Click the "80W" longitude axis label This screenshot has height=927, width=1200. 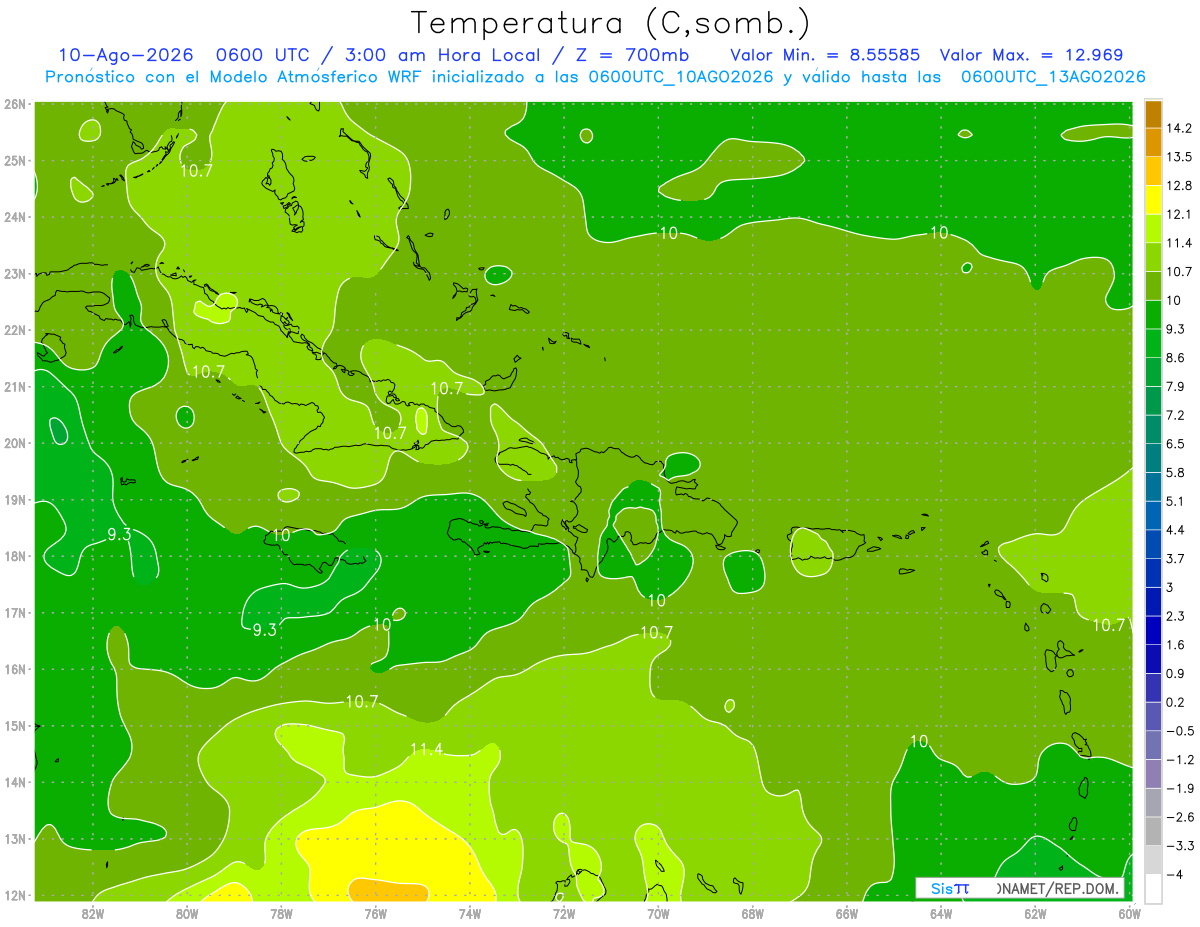coord(187,914)
